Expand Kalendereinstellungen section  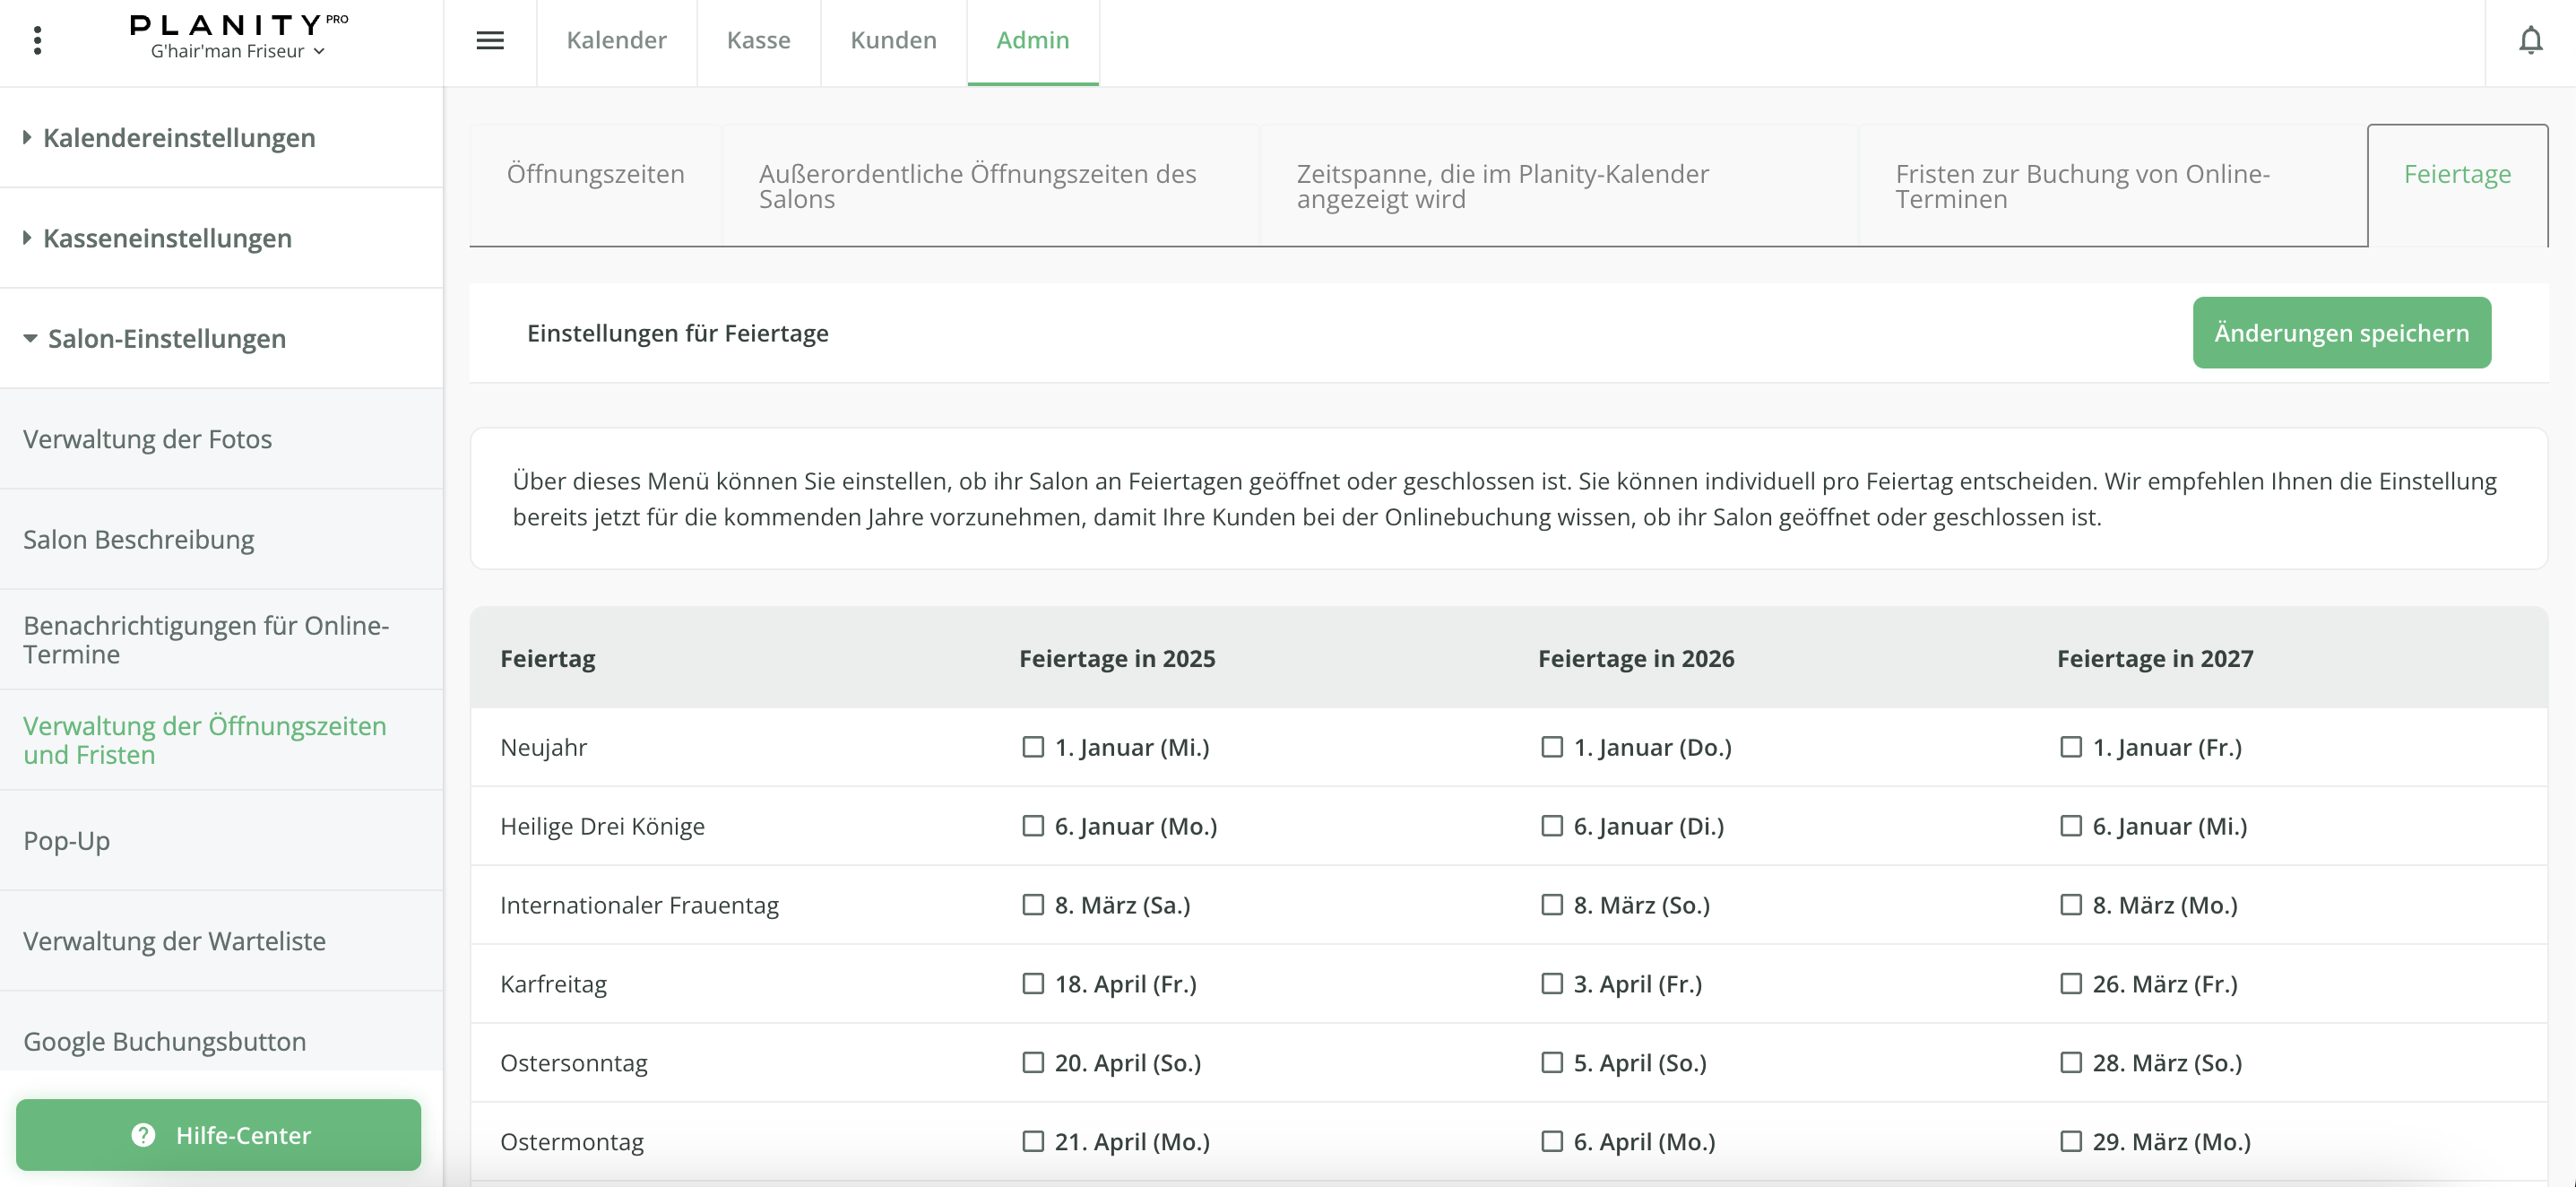coord(179,137)
